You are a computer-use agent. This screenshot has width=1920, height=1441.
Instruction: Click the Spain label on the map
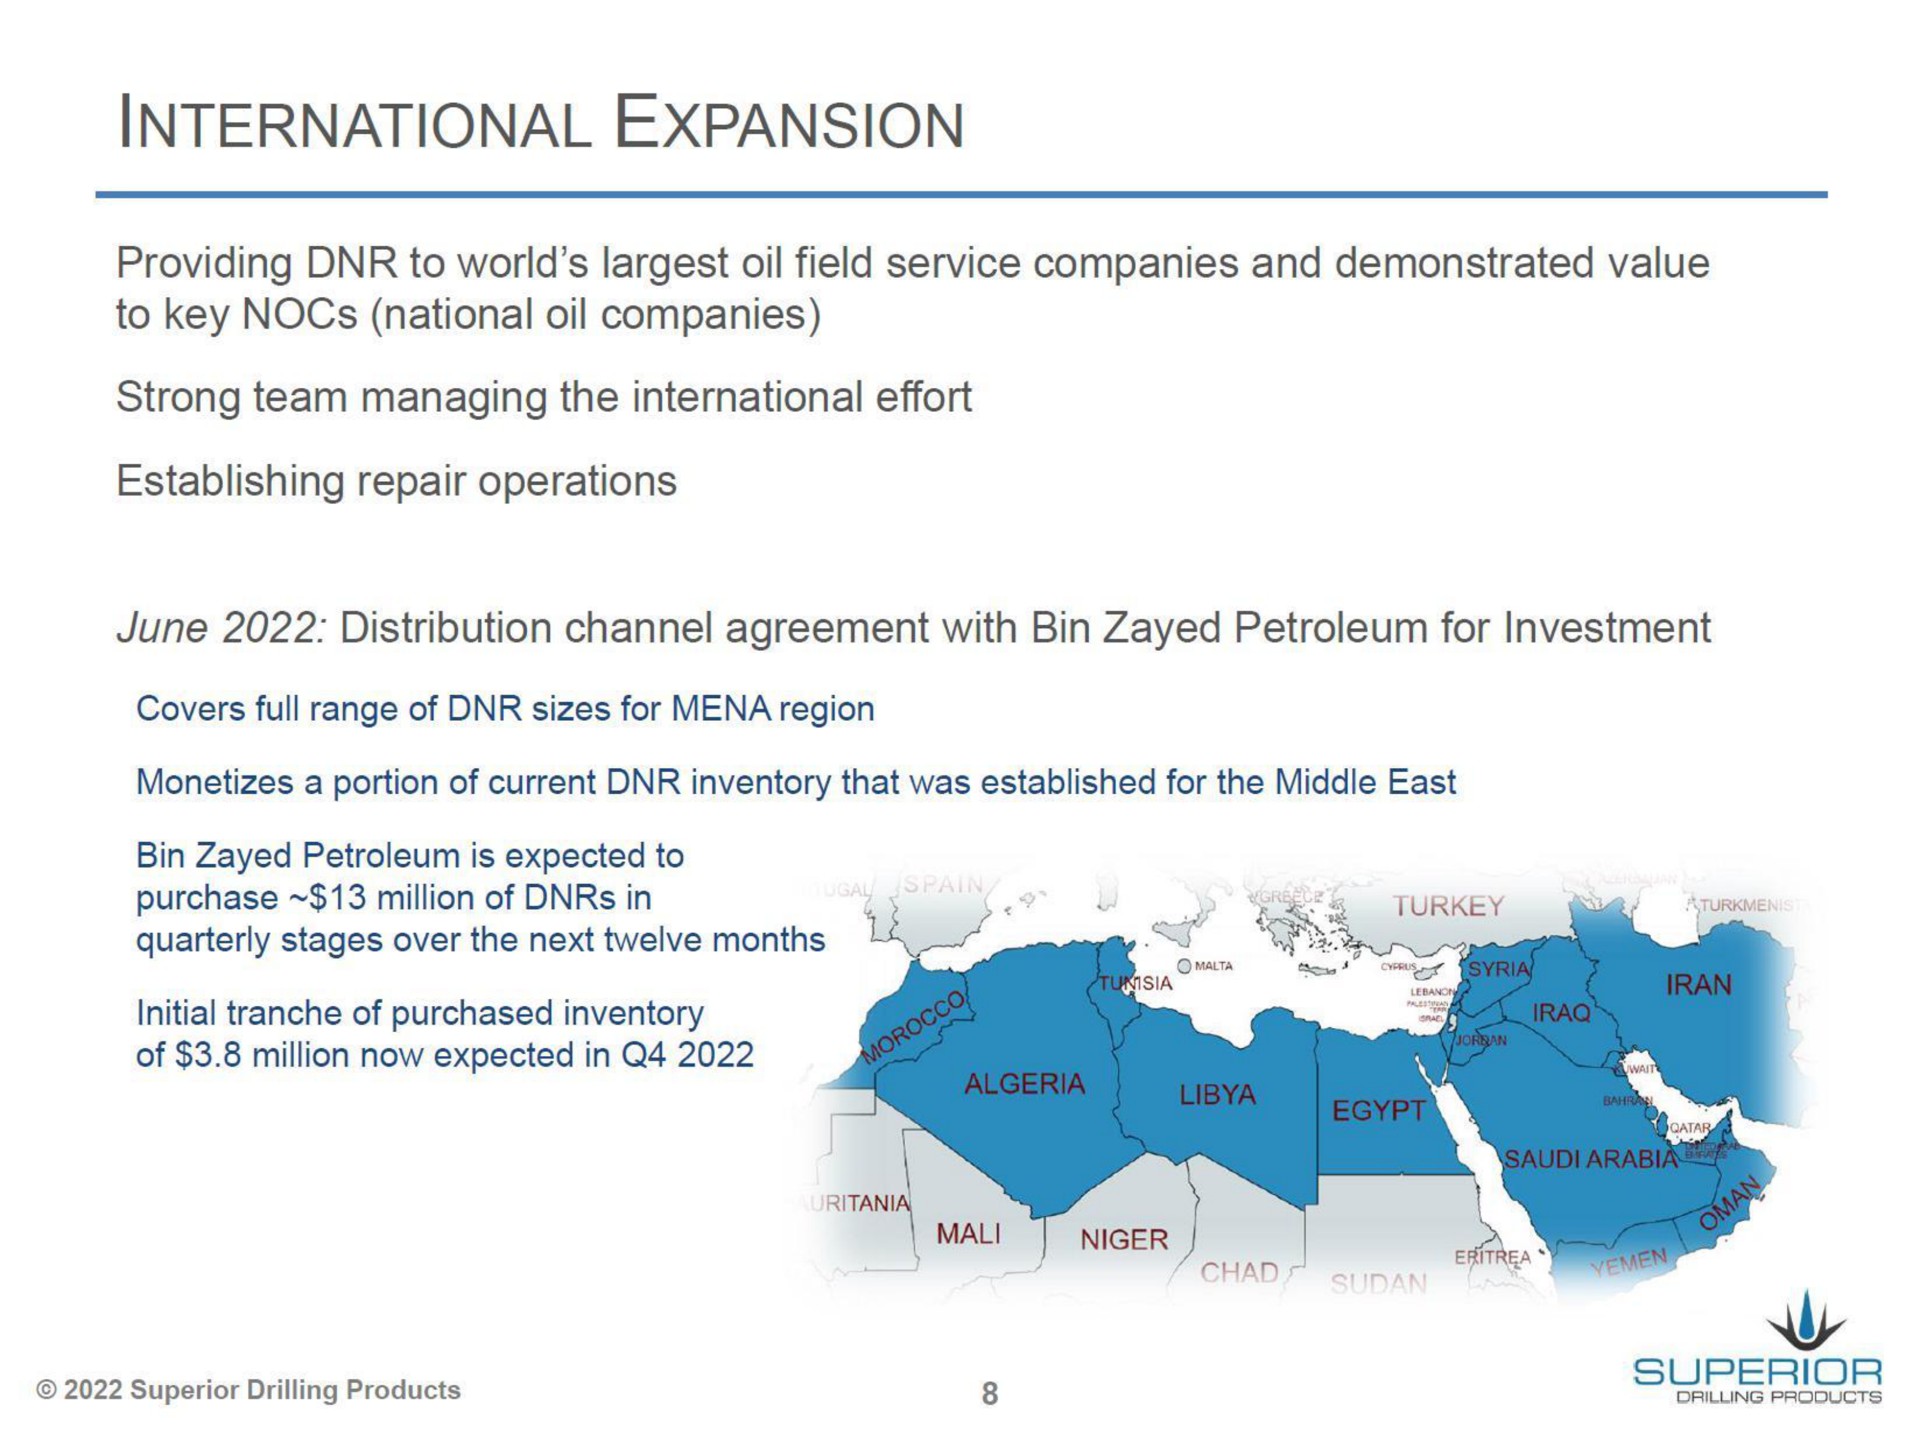[944, 885]
